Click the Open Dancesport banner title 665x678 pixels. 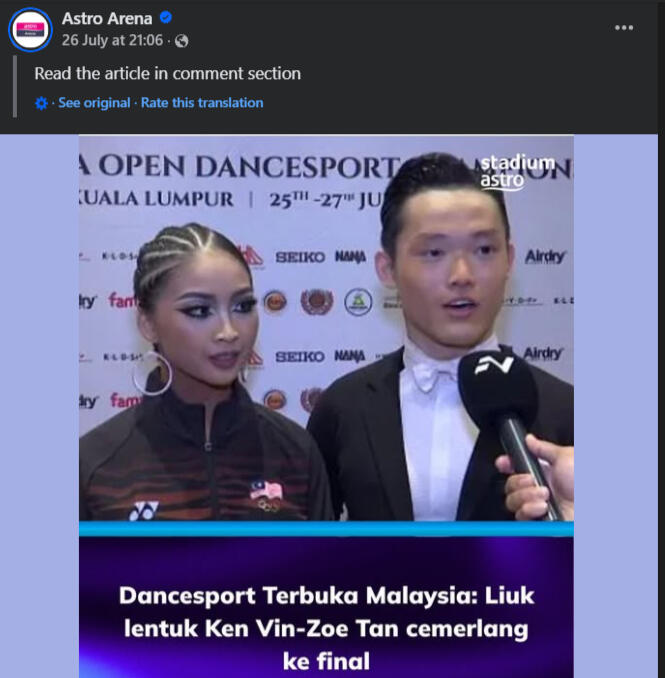click(242, 166)
